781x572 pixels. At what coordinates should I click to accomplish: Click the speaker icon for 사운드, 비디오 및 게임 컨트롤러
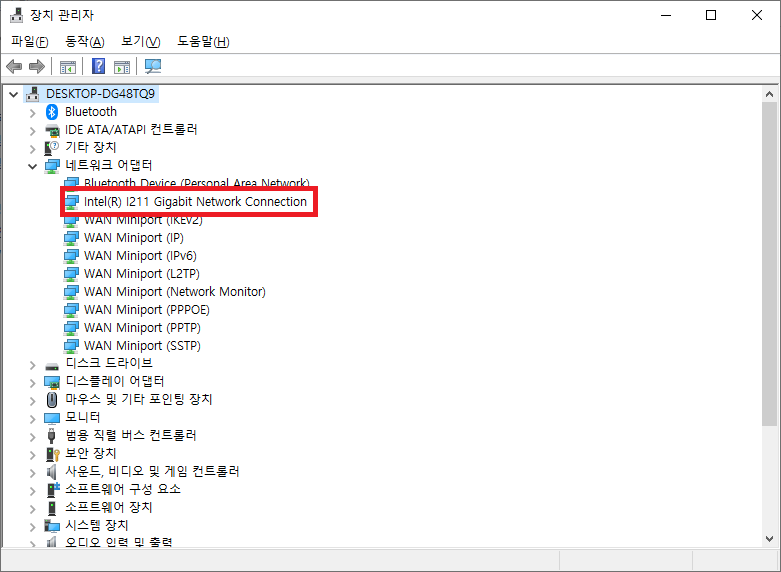point(52,471)
